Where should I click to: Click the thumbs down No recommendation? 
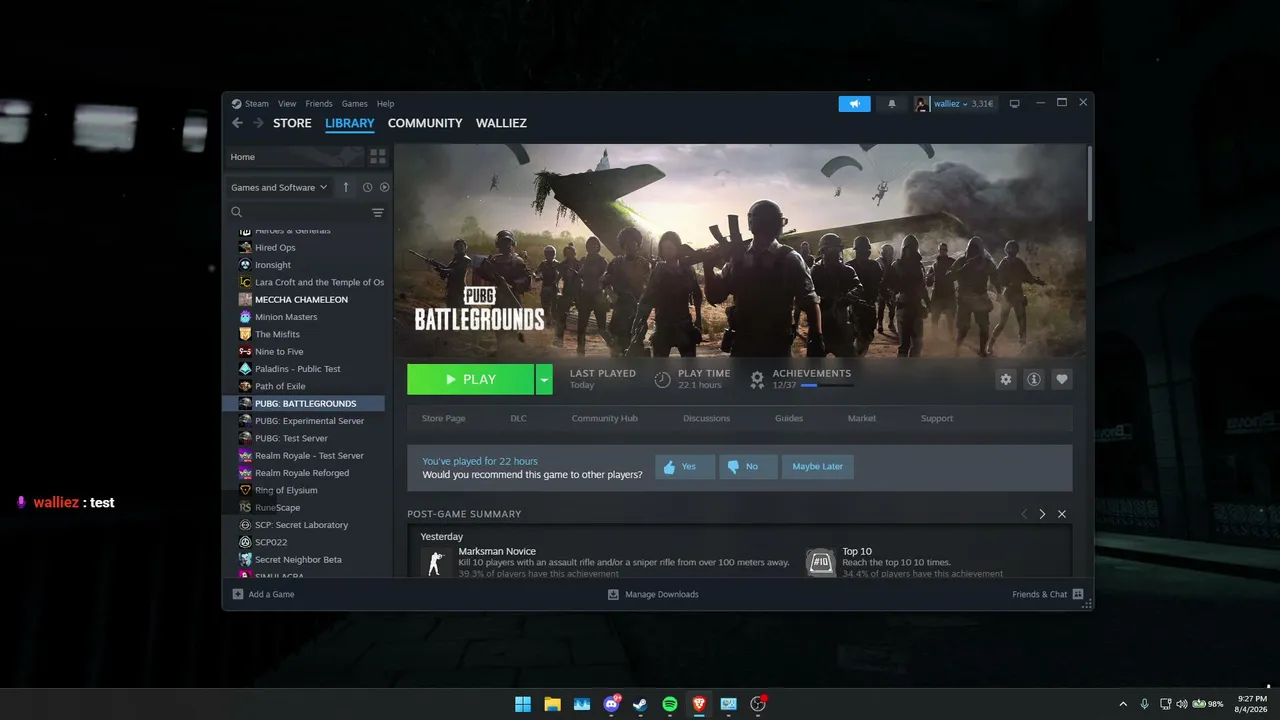pyautogui.click(x=748, y=467)
